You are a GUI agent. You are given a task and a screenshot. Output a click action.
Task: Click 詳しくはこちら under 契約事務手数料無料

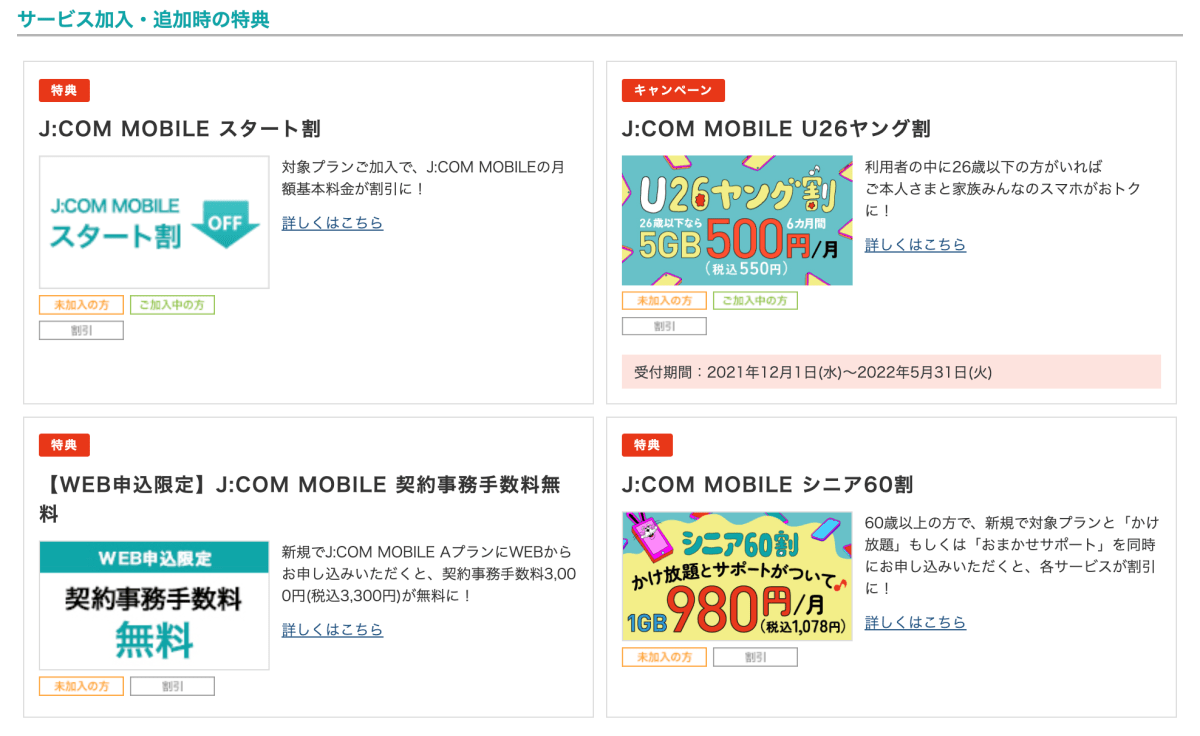tap(332, 630)
